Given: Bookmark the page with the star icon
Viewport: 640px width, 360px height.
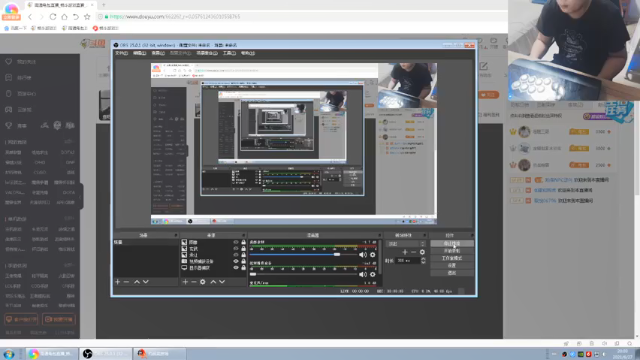Looking at the screenshot, I should click(x=87, y=17).
